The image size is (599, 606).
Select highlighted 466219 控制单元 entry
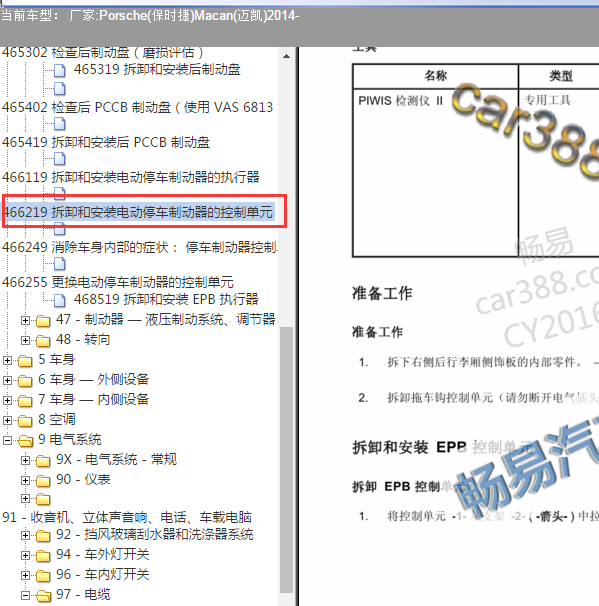click(x=138, y=212)
